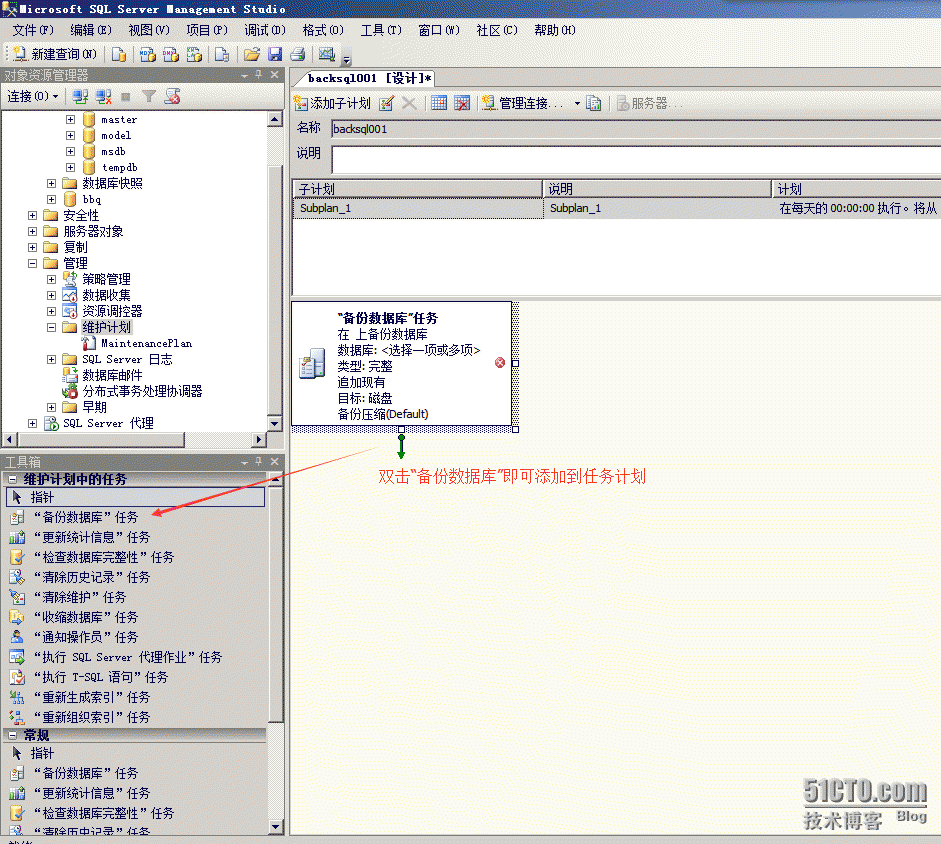This screenshot has height=844, width=941.
Task: Click the 说明 description input field
Action: (x=636, y=160)
